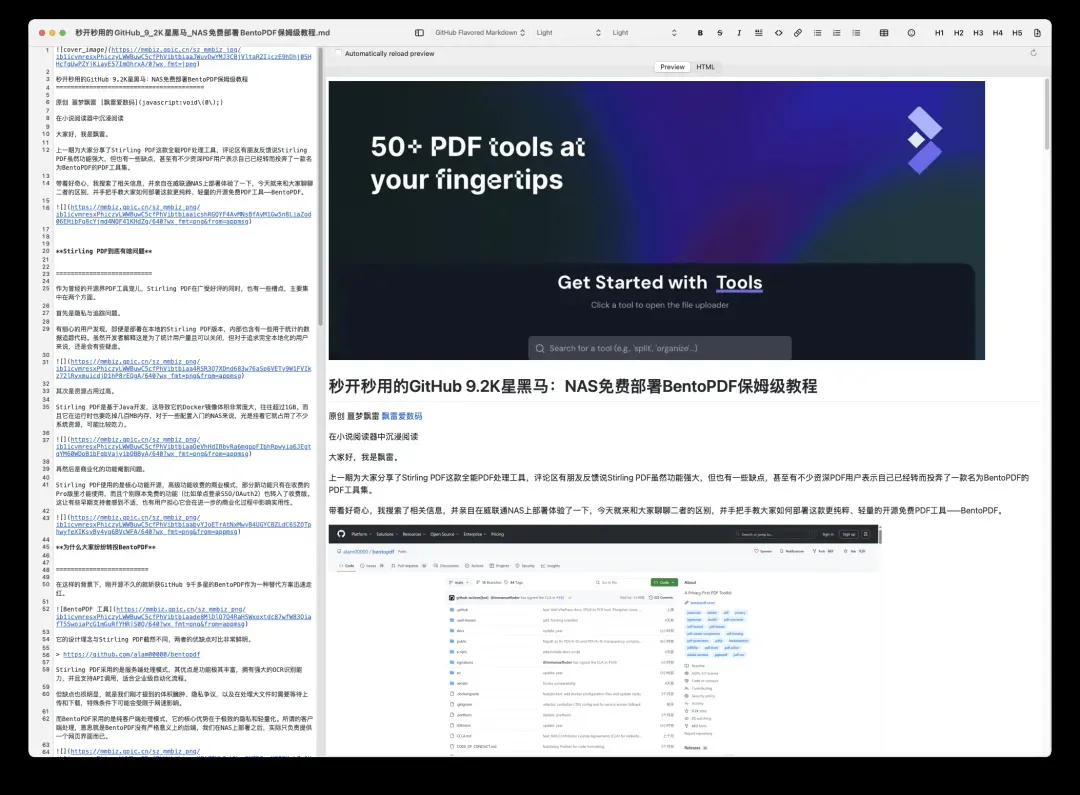This screenshot has height=795, width=1080.
Task: Insert a numbered list from the toolbar
Action: [x=837, y=33]
